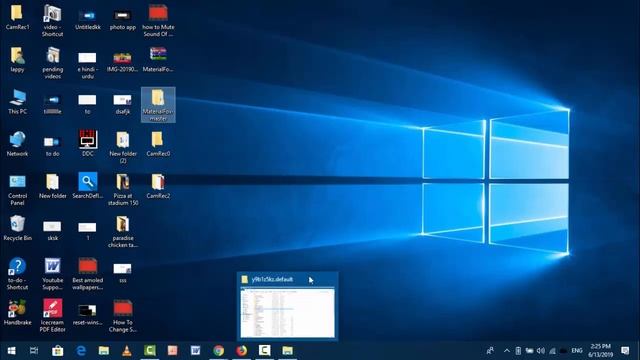
Task: Select the reset-wins desktop icon
Action: (88, 314)
